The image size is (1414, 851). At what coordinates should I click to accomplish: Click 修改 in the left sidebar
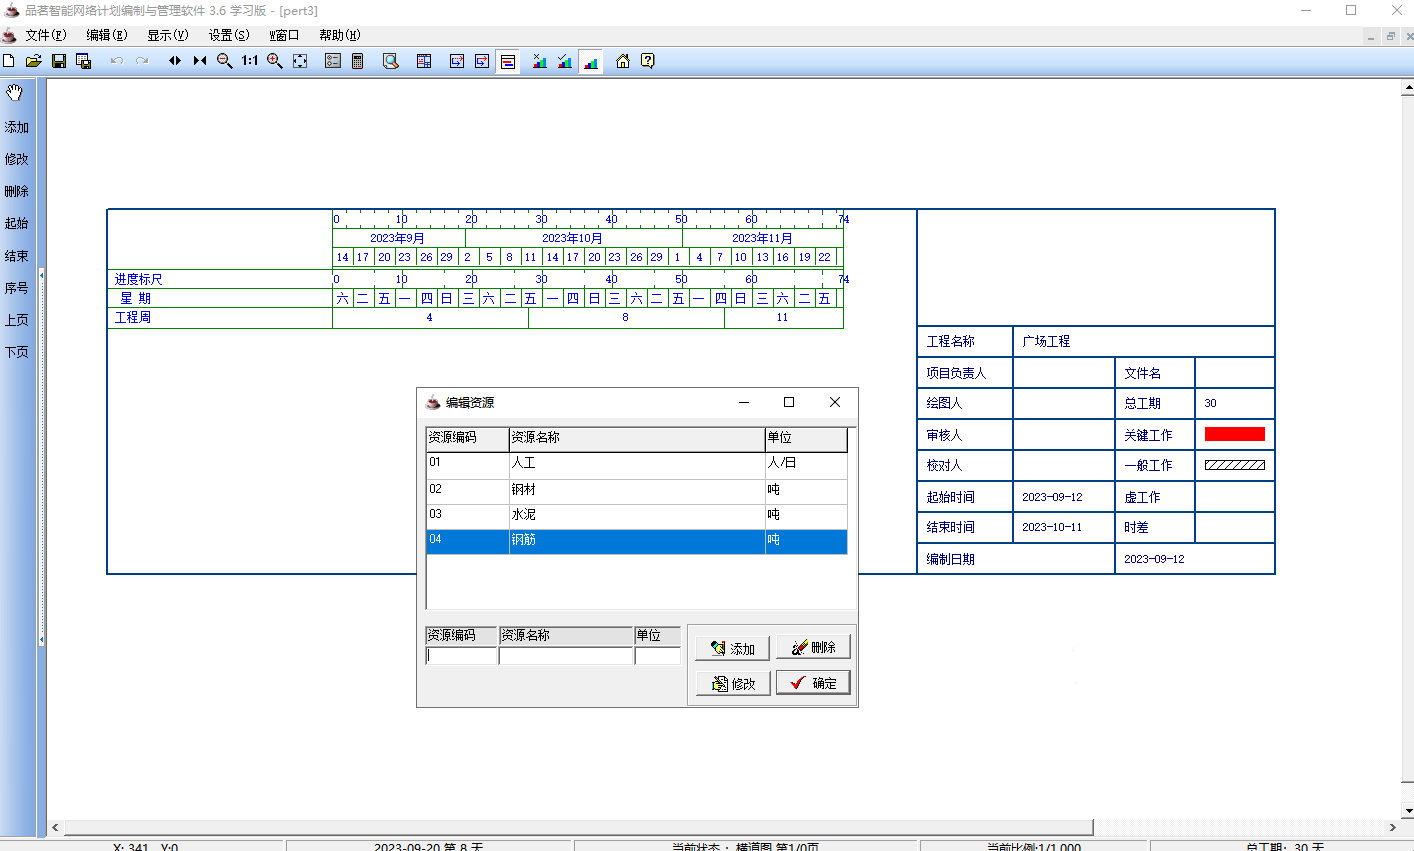17,159
